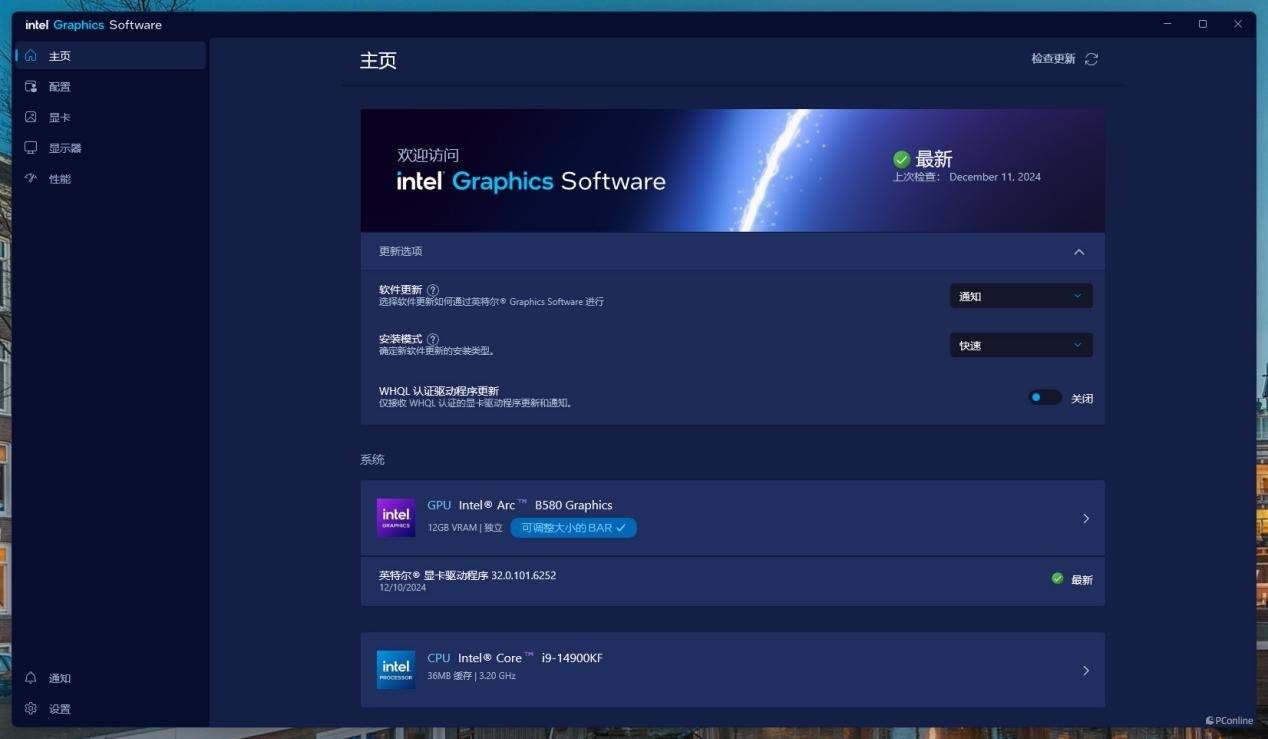Click the home icon in sidebar
The width and height of the screenshot is (1268, 739).
pos(31,56)
